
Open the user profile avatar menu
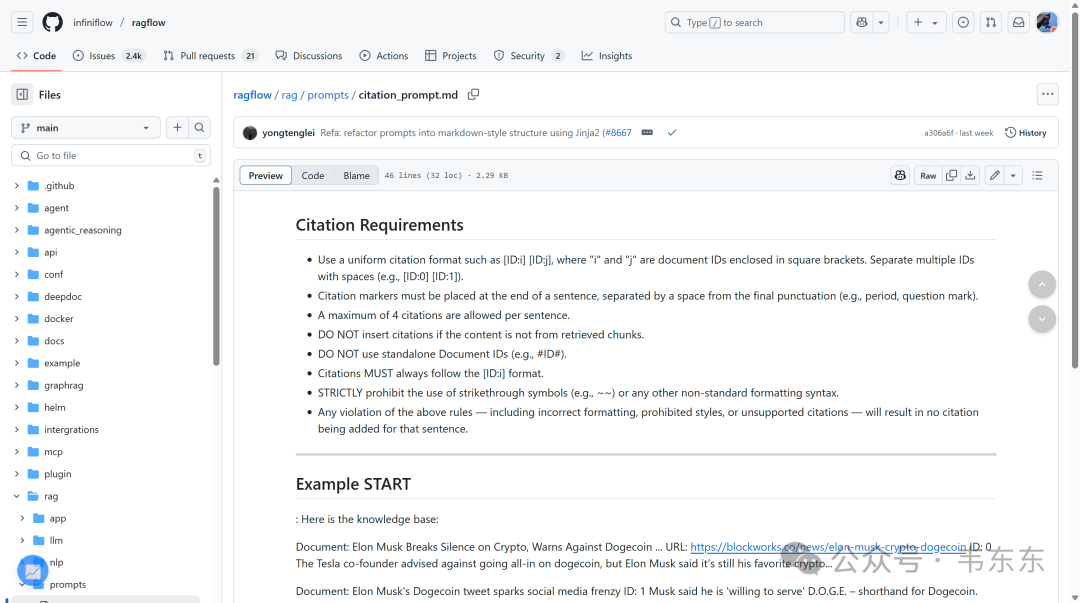(1047, 22)
